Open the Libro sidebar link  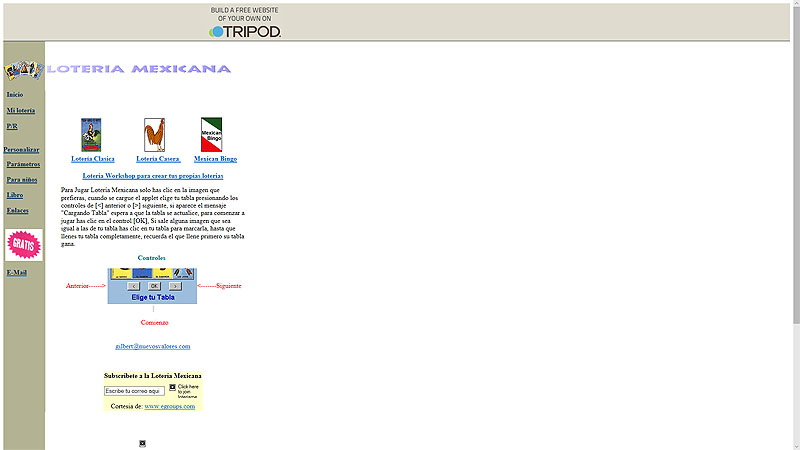click(x=15, y=195)
